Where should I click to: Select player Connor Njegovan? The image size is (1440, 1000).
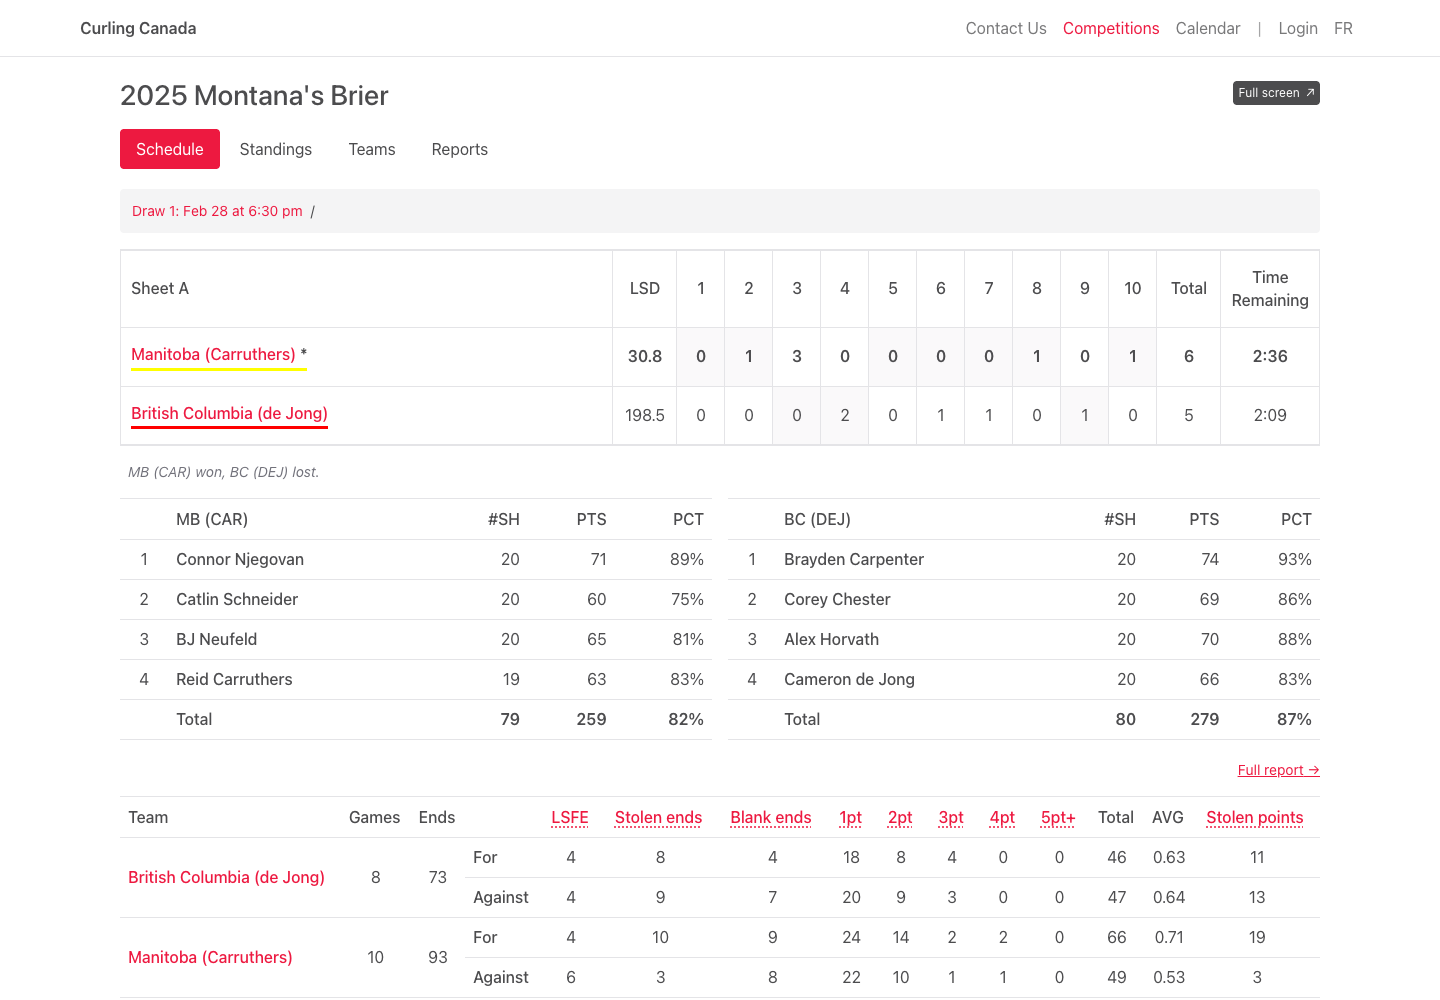click(240, 559)
